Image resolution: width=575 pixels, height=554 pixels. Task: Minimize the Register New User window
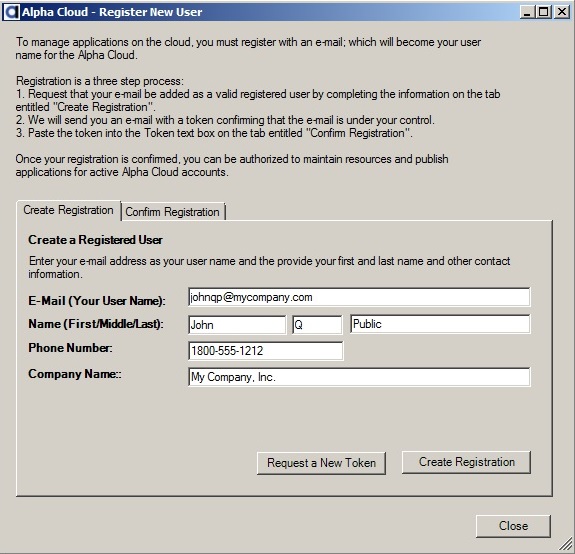[x=527, y=12]
